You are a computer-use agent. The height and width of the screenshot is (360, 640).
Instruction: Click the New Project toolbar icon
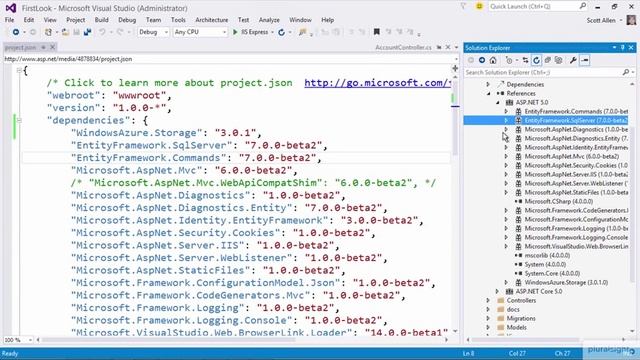[x=48, y=32]
